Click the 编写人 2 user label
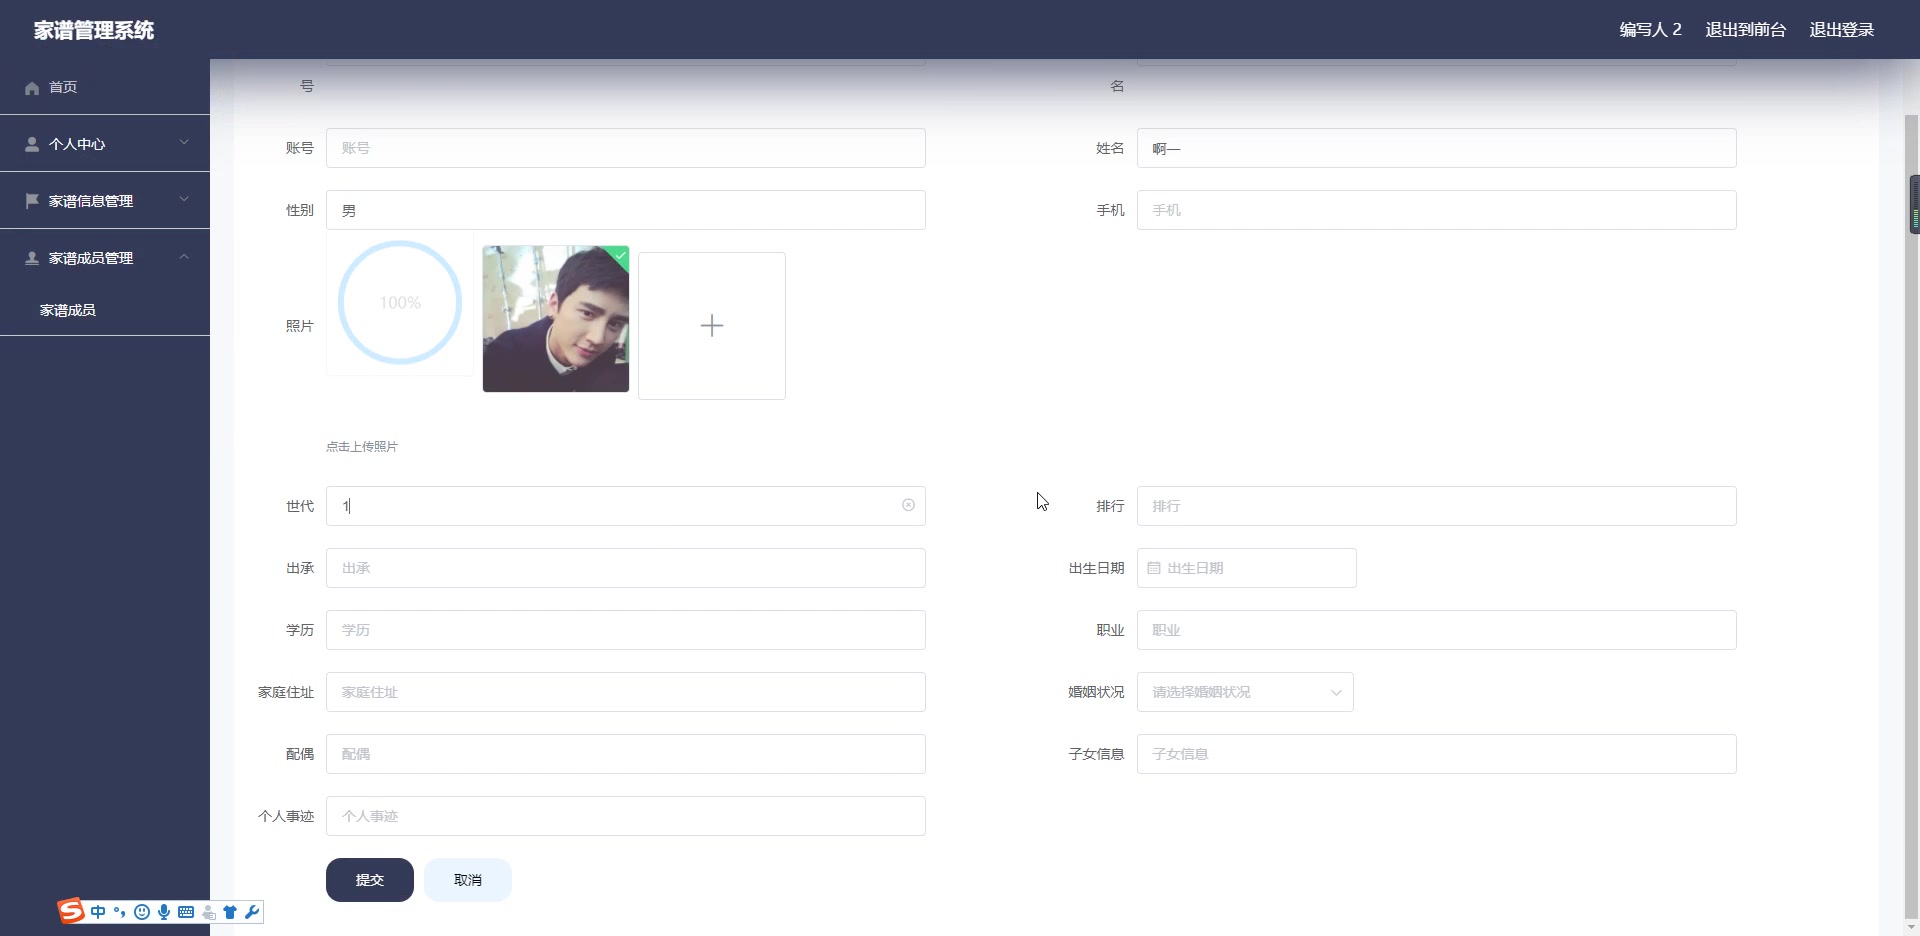The height and width of the screenshot is (936, 1920). (x=1650, y=30)
